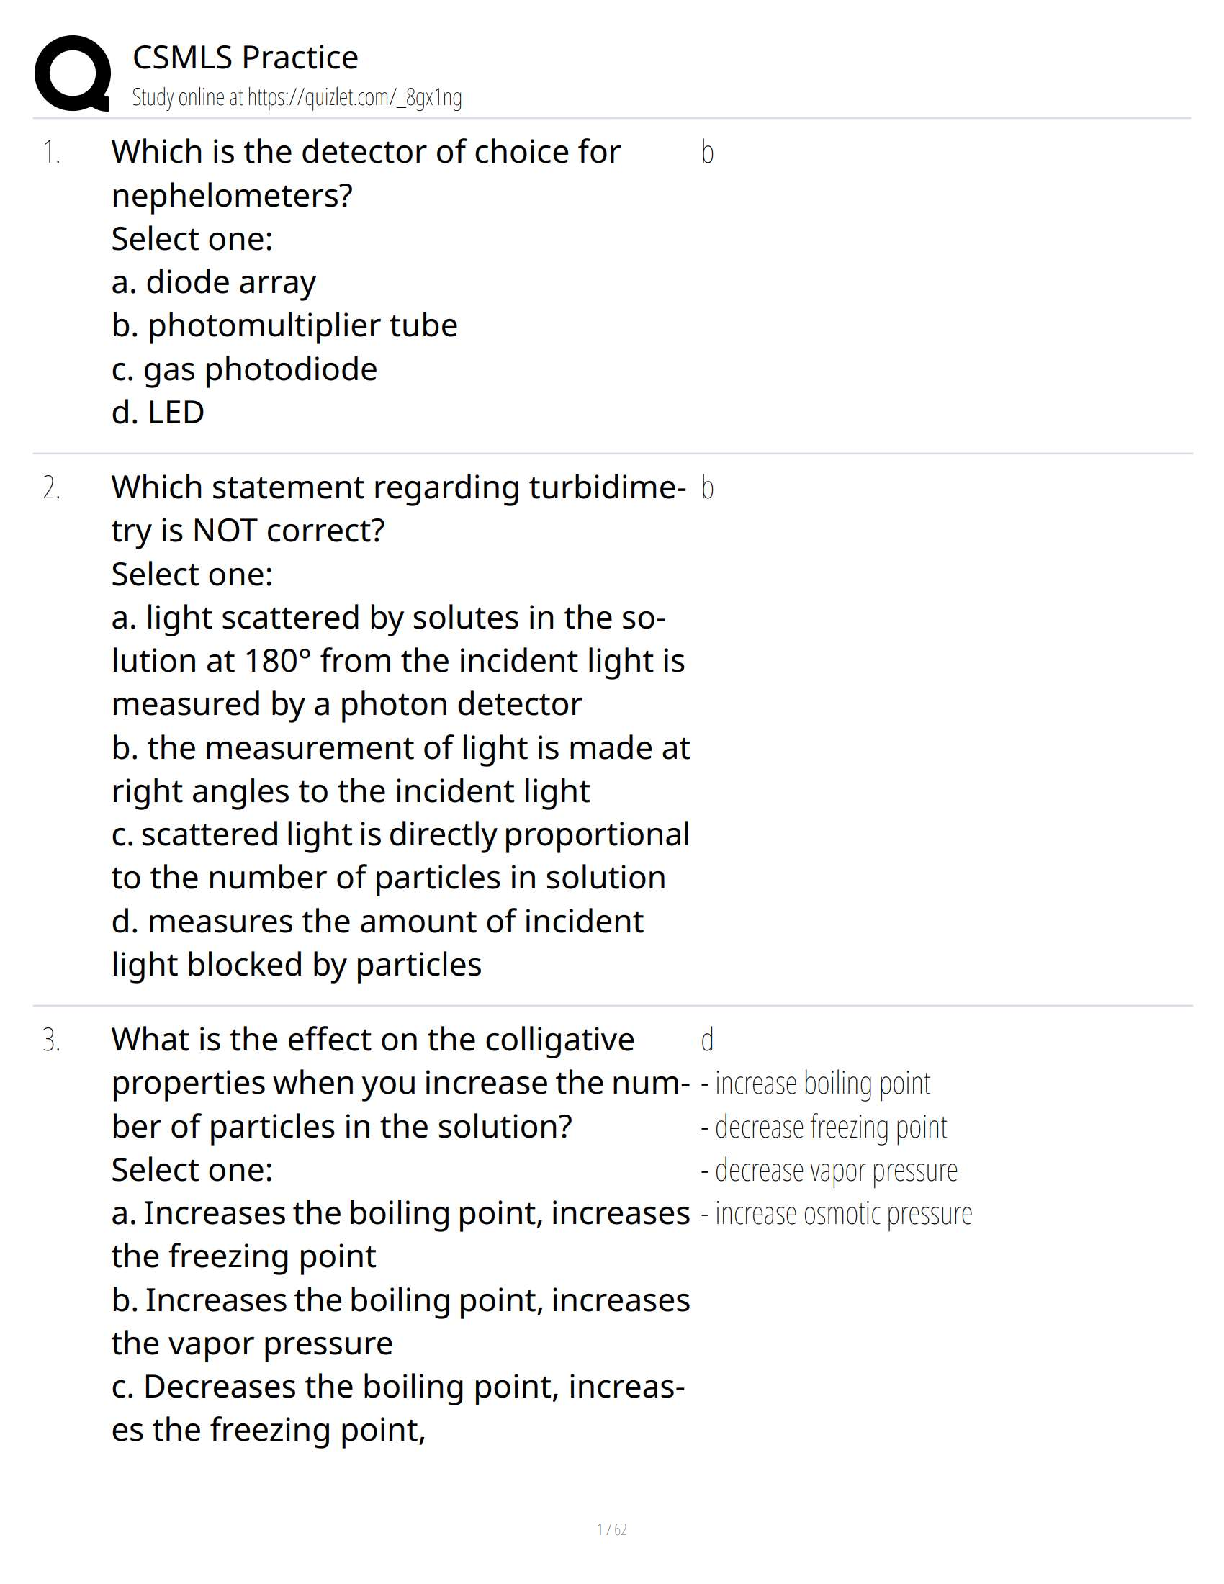
Task: Click answer letter b for question 1
Action: pyautogui.click(x=707, y=153)
